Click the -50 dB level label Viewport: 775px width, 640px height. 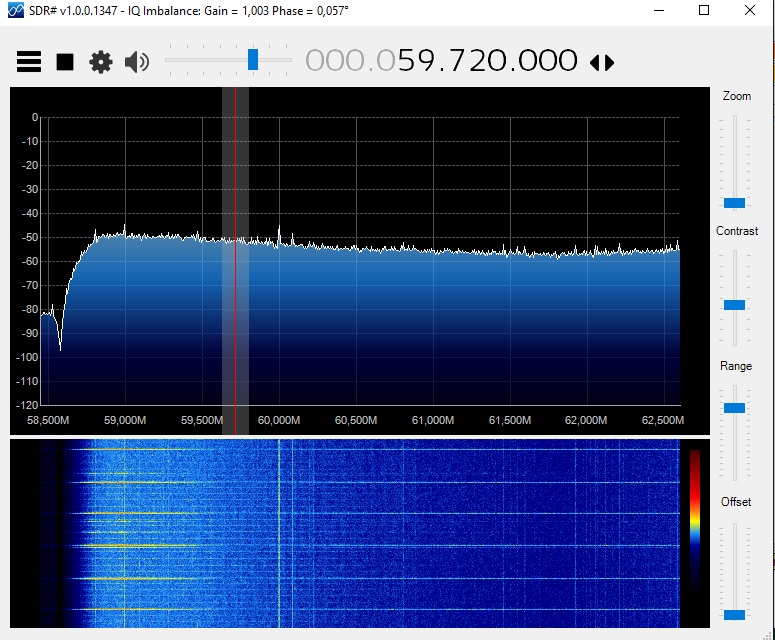click(x=30, y=237)
